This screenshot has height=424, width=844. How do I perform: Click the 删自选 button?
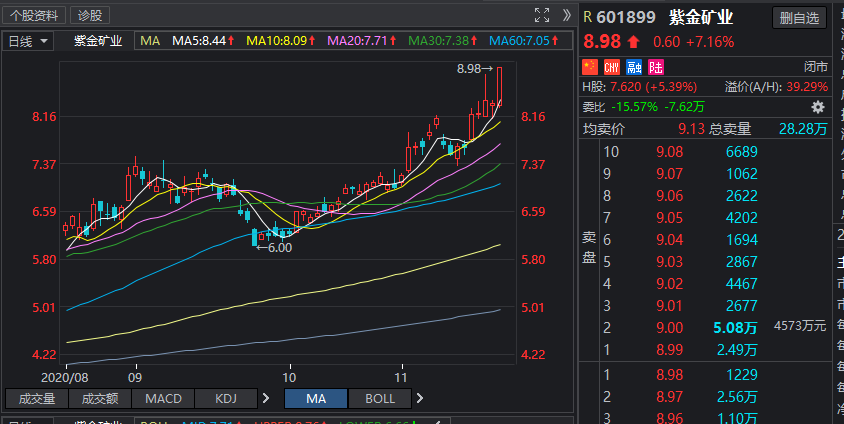799,18
